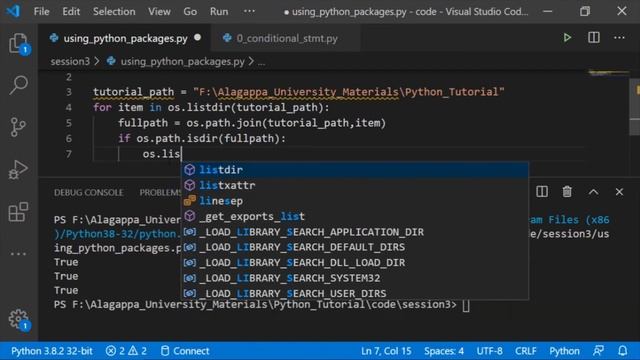Viewport: 640px width, 360px height.
Task: Select _LOAD_LIBRARY_SEARCH_APPLICATION_DIR suggestion
Action: click(x=354, y=231)
